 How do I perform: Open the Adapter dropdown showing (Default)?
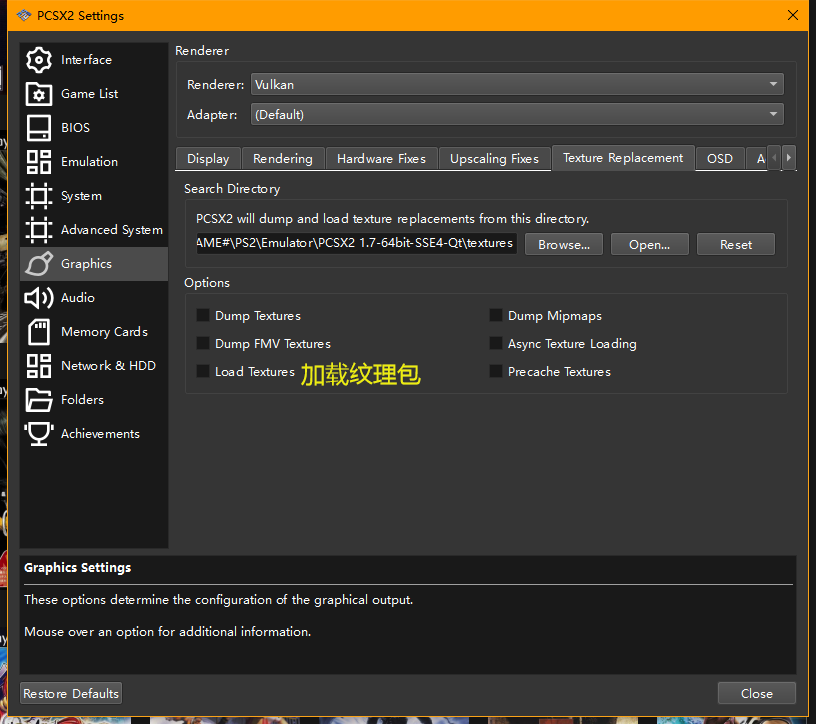coord(517,115)
